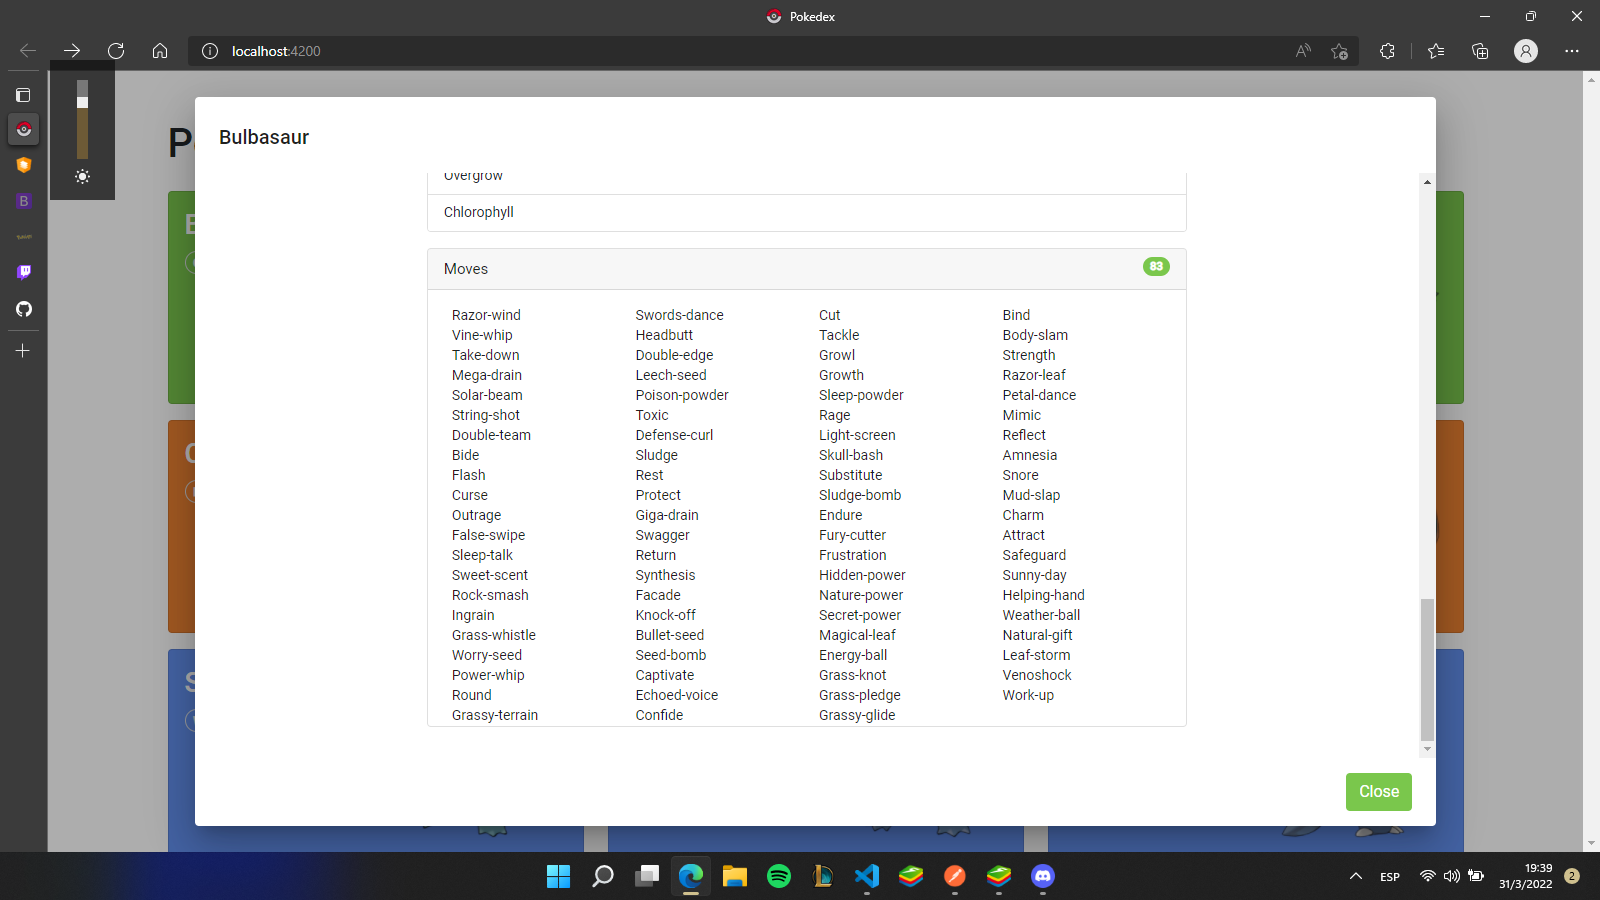Expand the vertical tabs pane icon
The image size is (1600, 900).
pos(23,94)
